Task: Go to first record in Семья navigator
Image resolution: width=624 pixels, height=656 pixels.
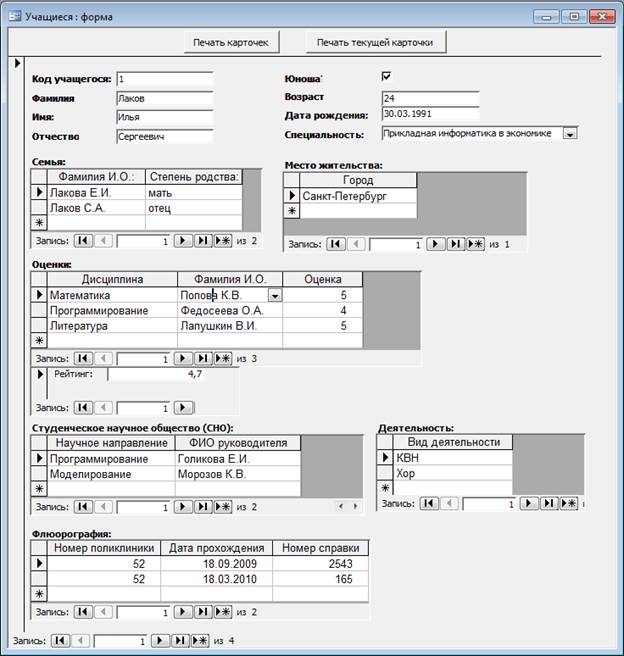Action: point(83,241)
